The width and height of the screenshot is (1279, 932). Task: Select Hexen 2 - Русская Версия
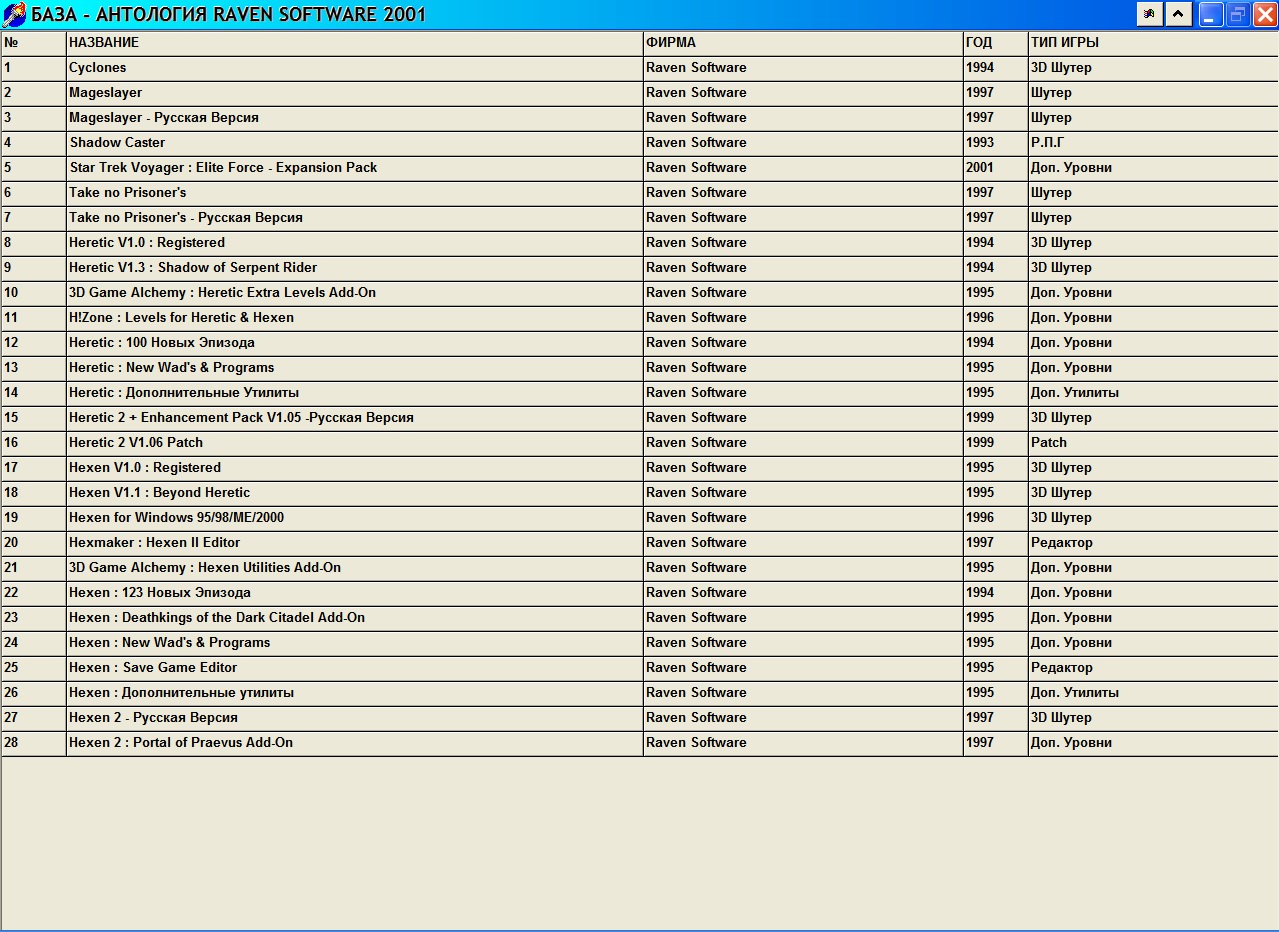click(153, 718)
